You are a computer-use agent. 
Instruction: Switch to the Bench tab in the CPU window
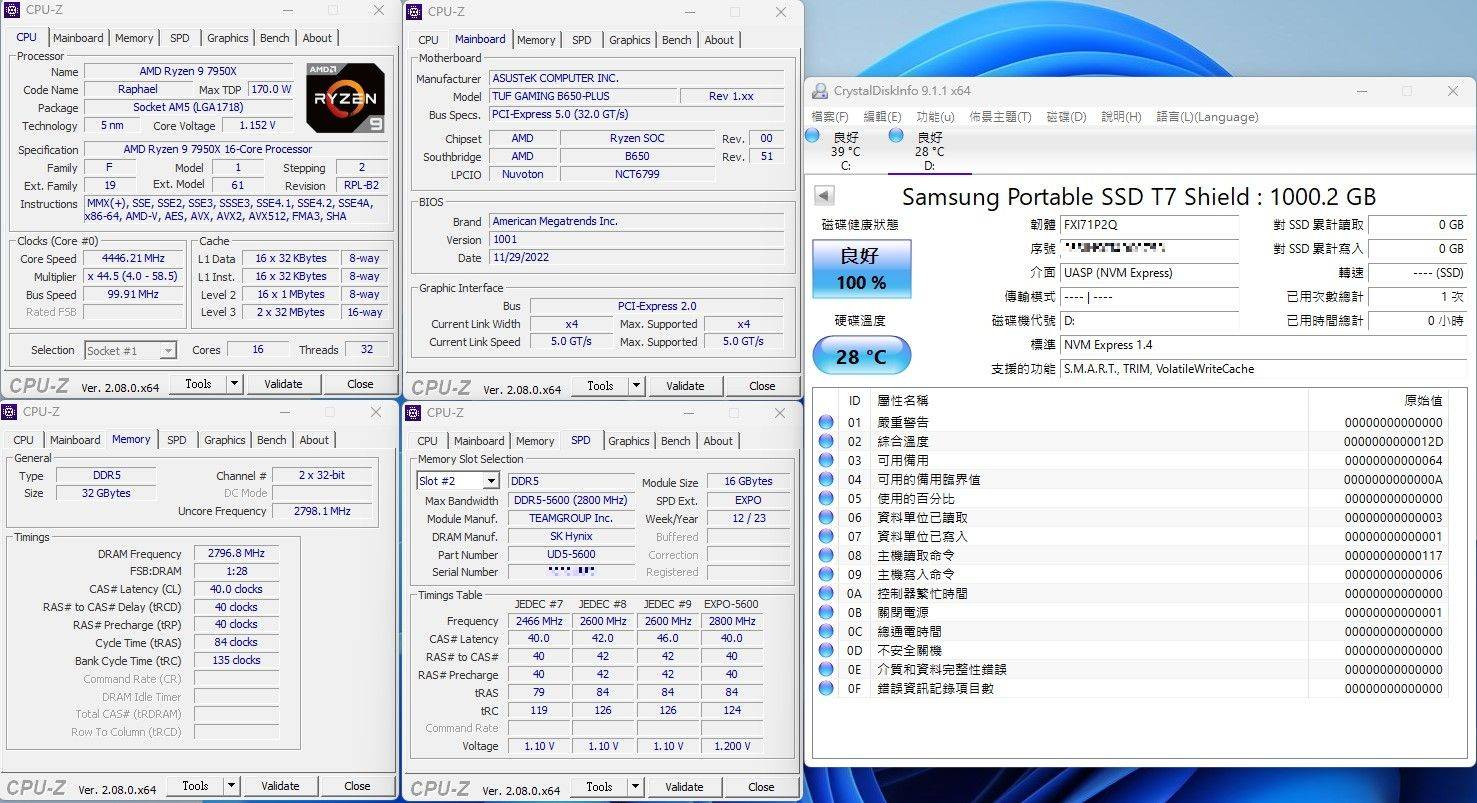274,37
